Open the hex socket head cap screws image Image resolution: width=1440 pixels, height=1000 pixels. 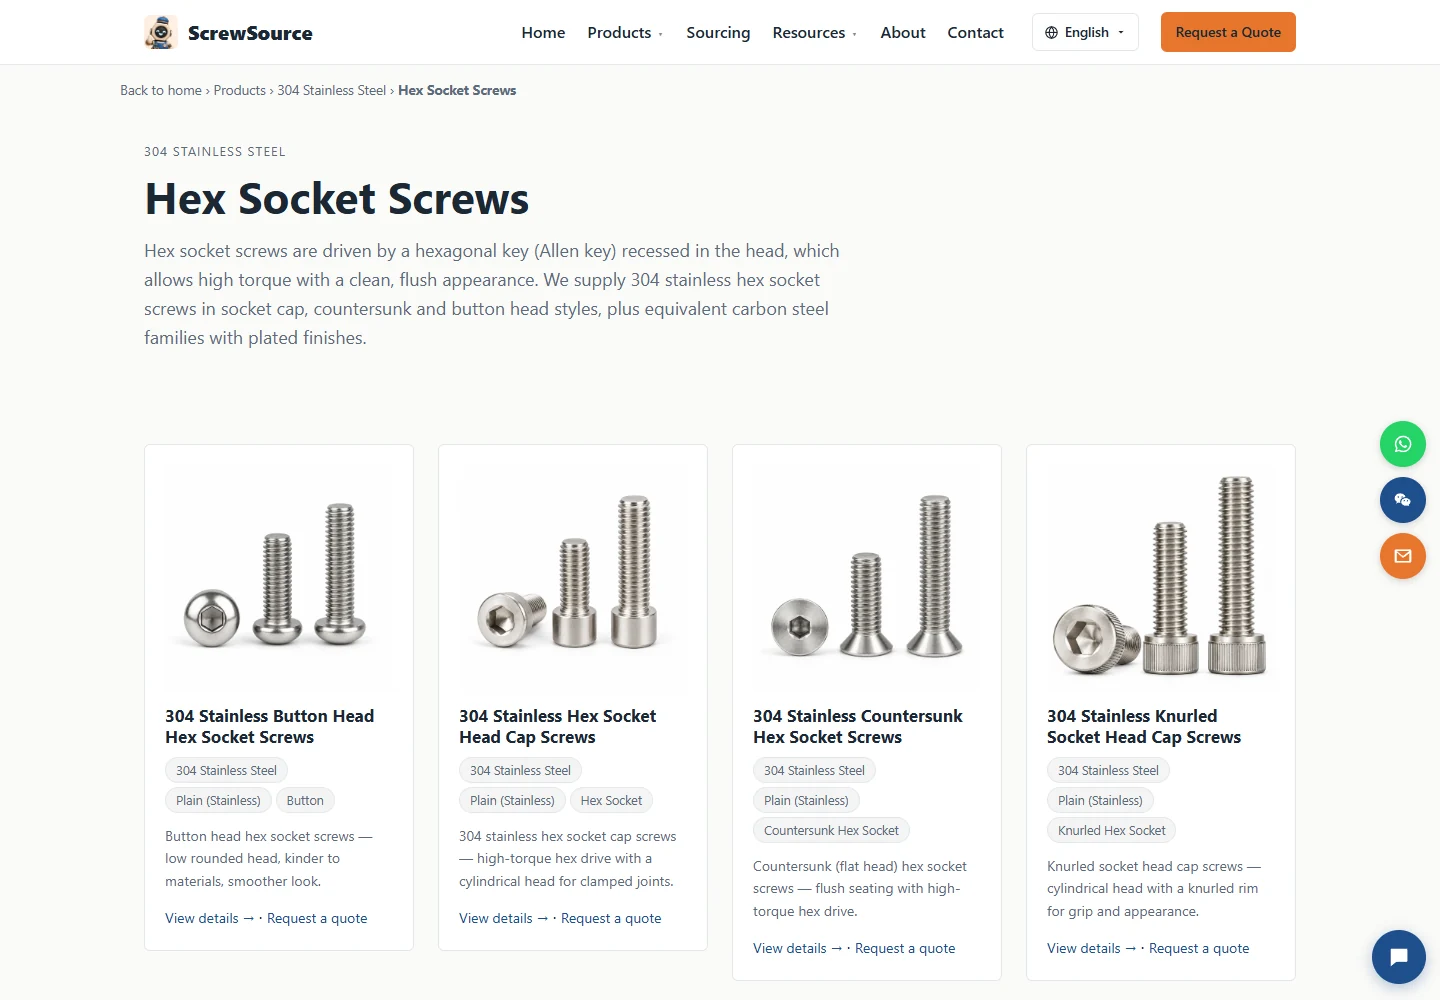[573, 580]
